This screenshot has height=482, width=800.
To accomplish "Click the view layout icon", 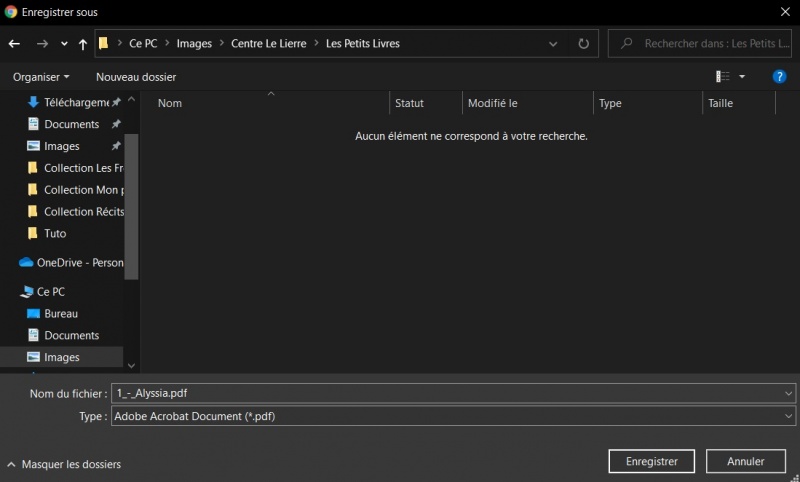I will (x=723, y=76).
